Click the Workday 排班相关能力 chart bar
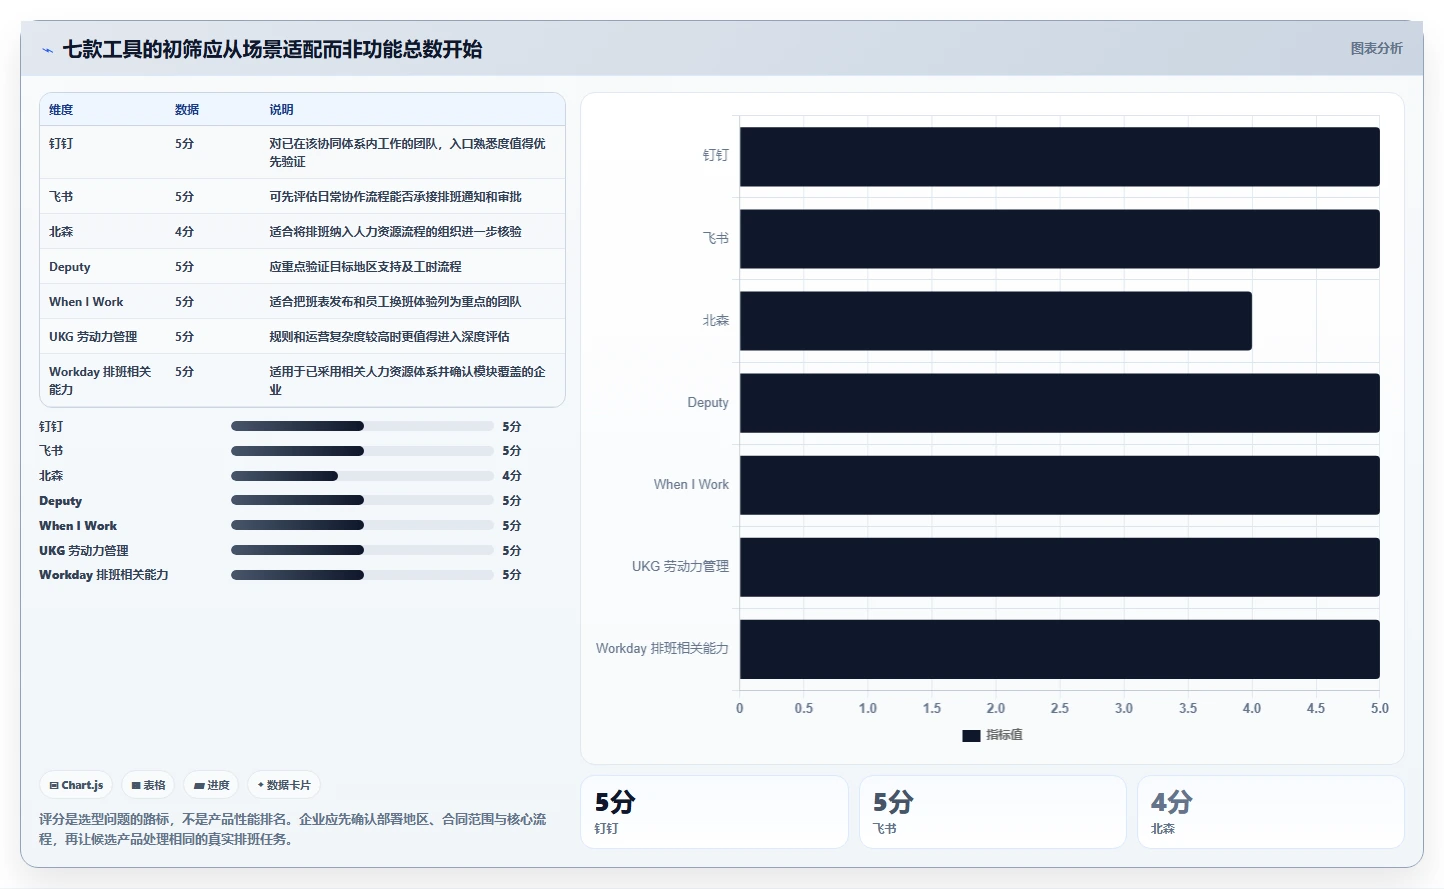The width and height of the screenshot is (1444, 889). click(1060, 649)
